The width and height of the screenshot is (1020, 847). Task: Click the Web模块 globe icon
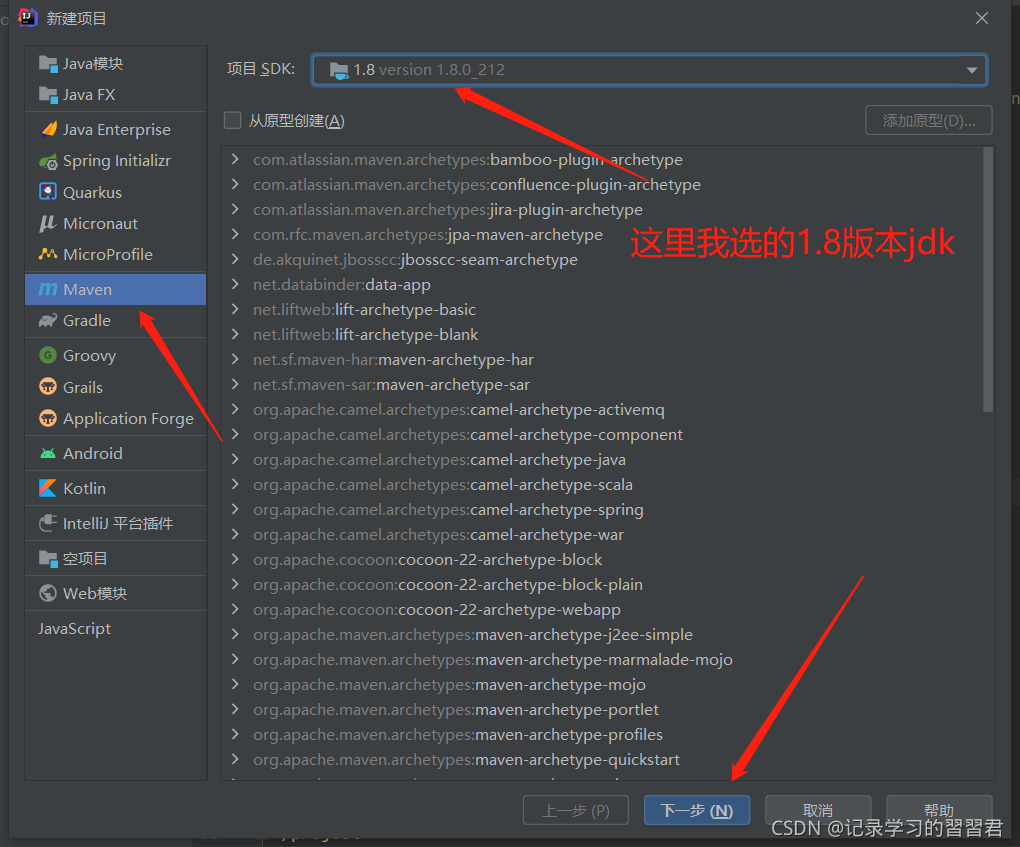point(48,593)
